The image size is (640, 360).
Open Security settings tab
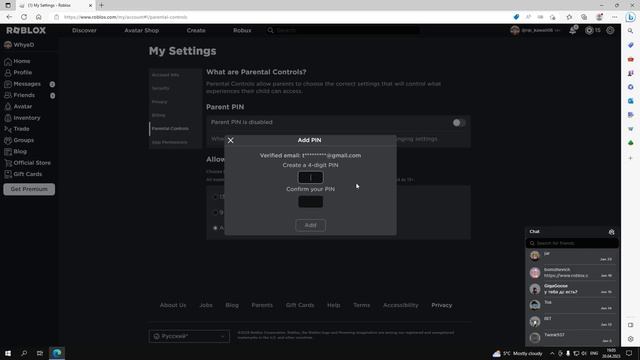161,88
